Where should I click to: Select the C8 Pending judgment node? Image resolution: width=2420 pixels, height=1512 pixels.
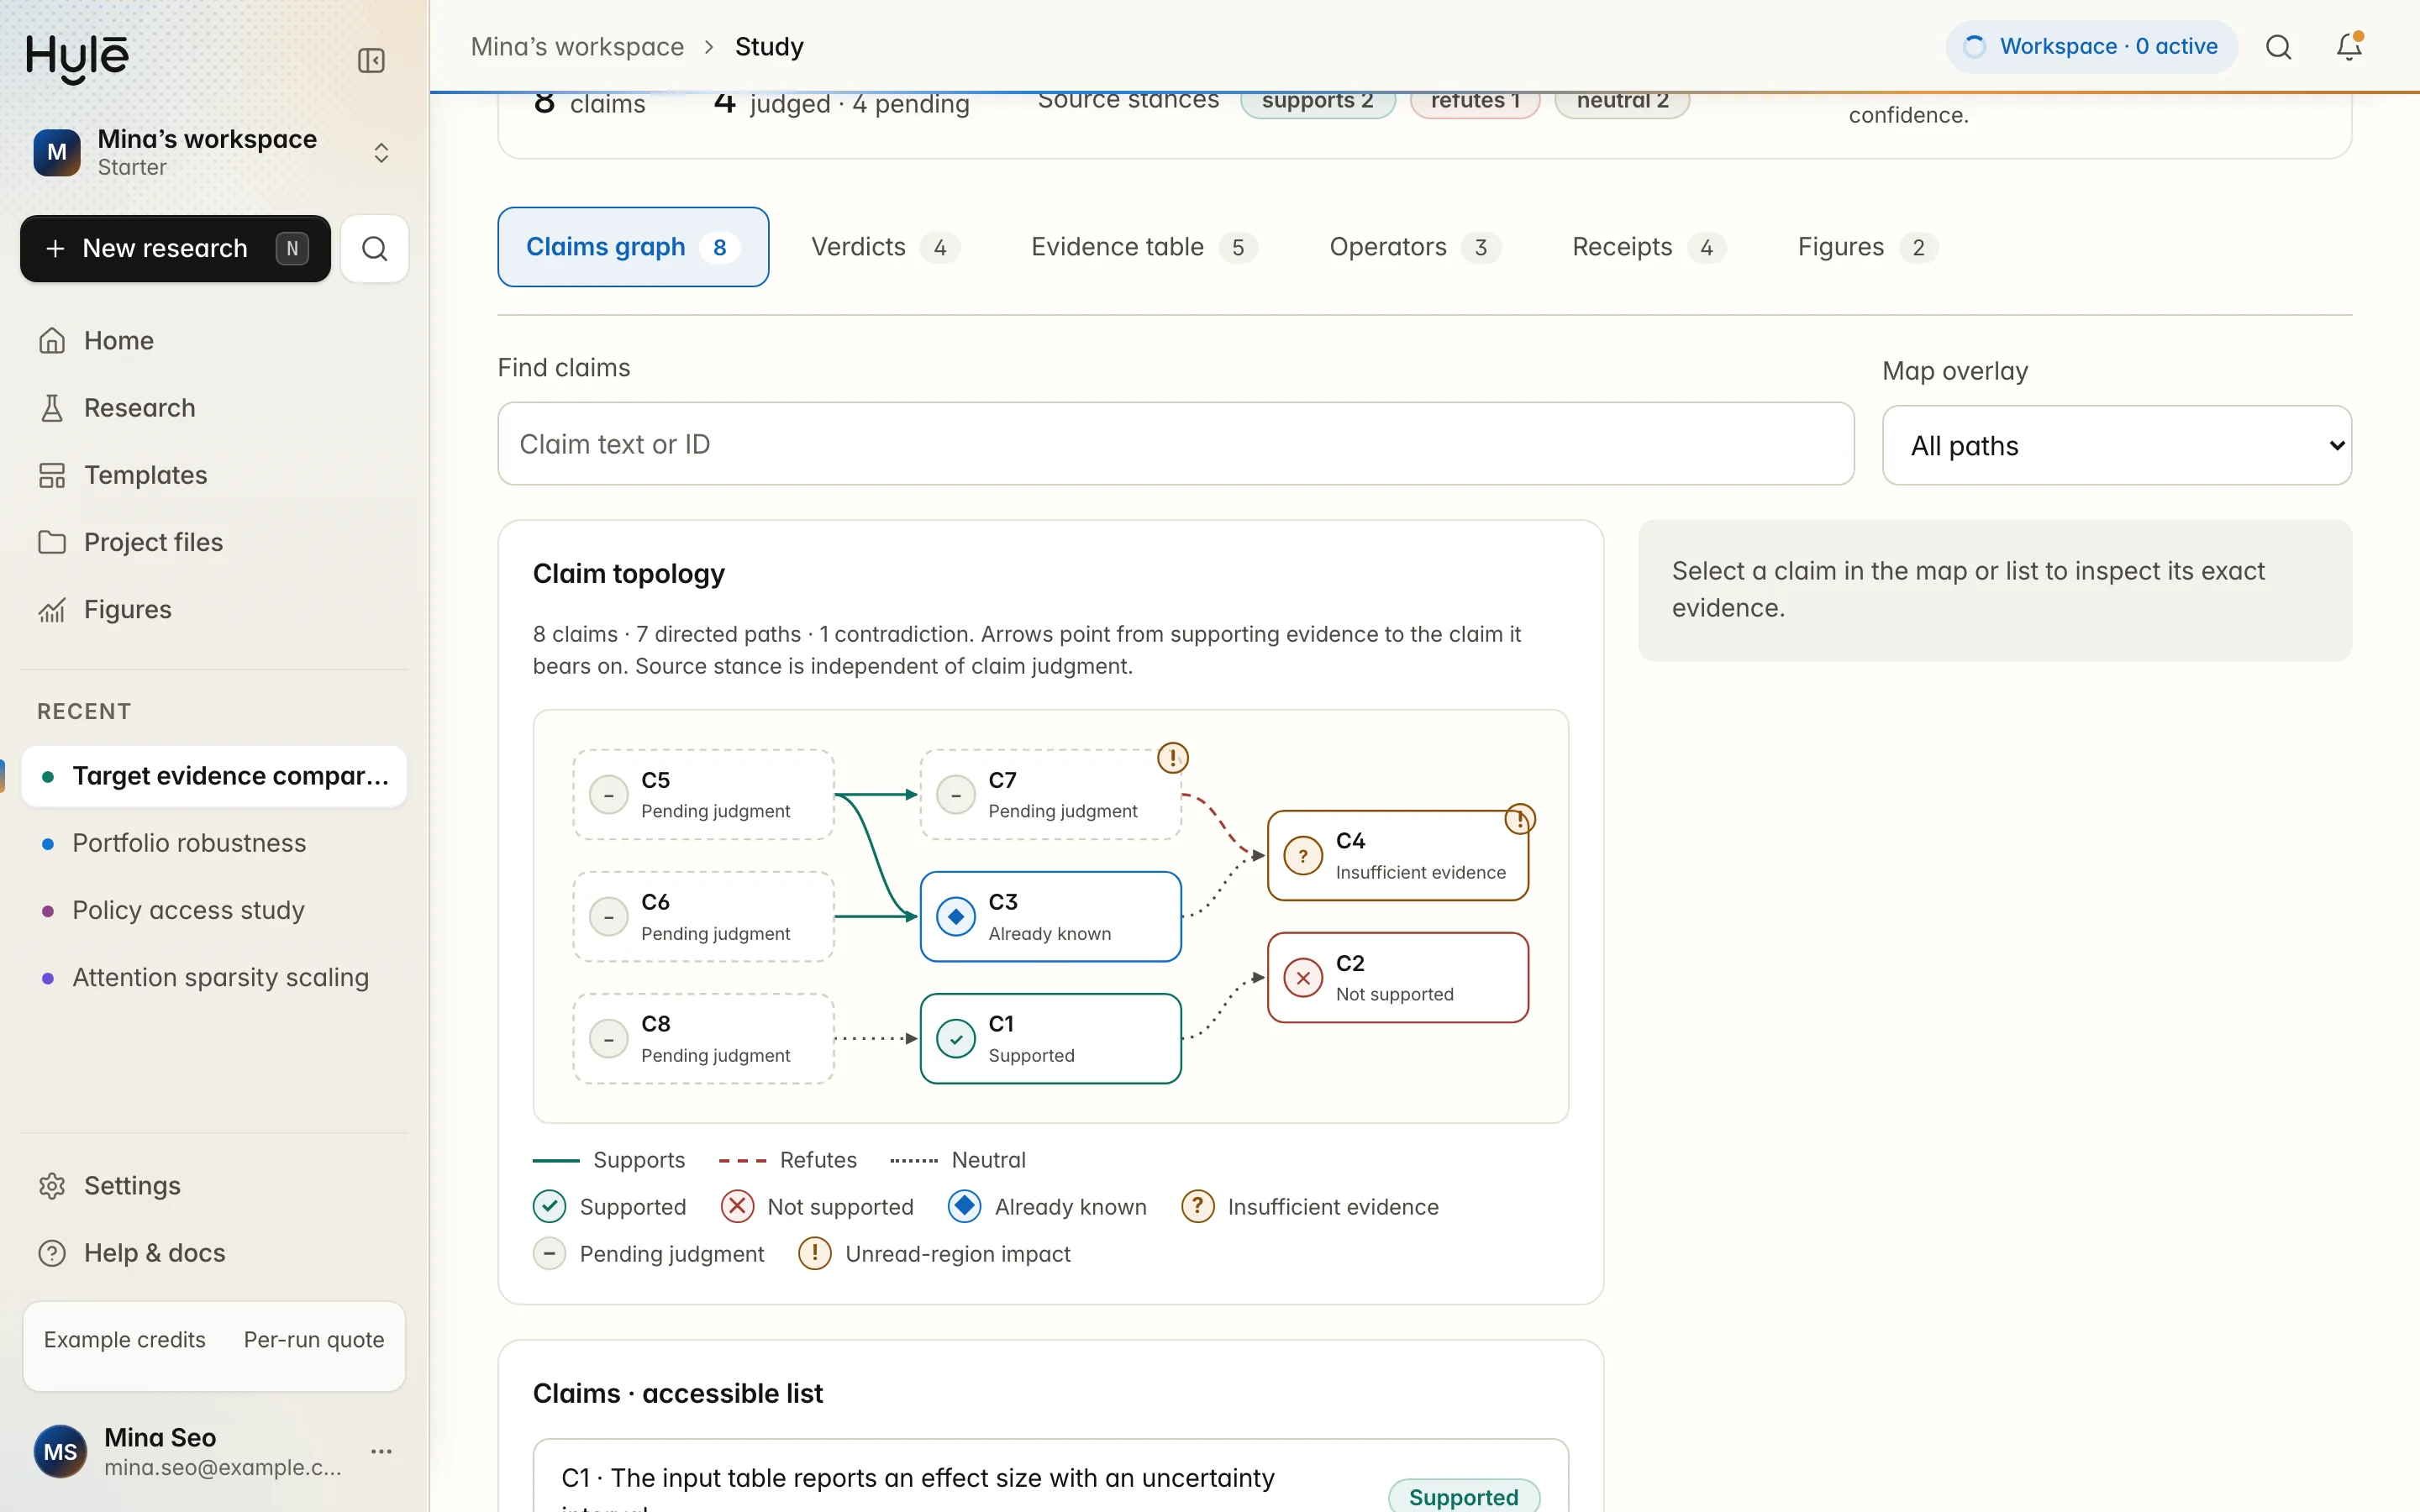tap(704, 1039)
